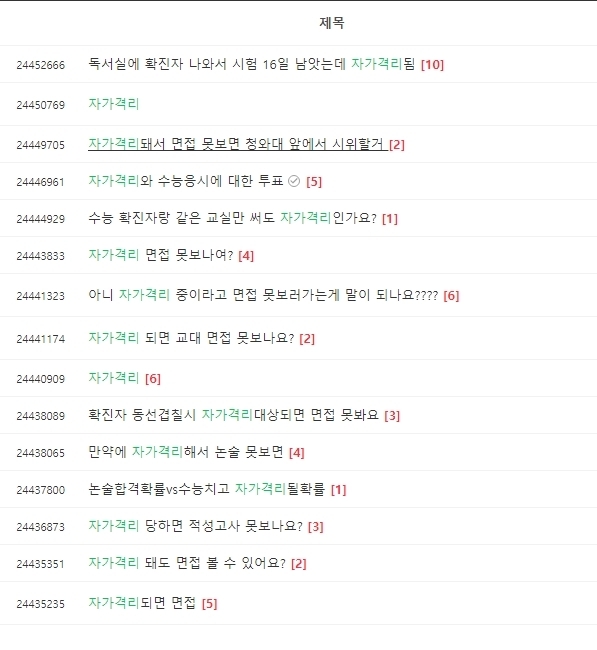Image resolution: width=597 pixels, height=650 pixels.
Task: Open post 만약에 자가격리해서 논술 못보면
Action: tap(185, 452)
